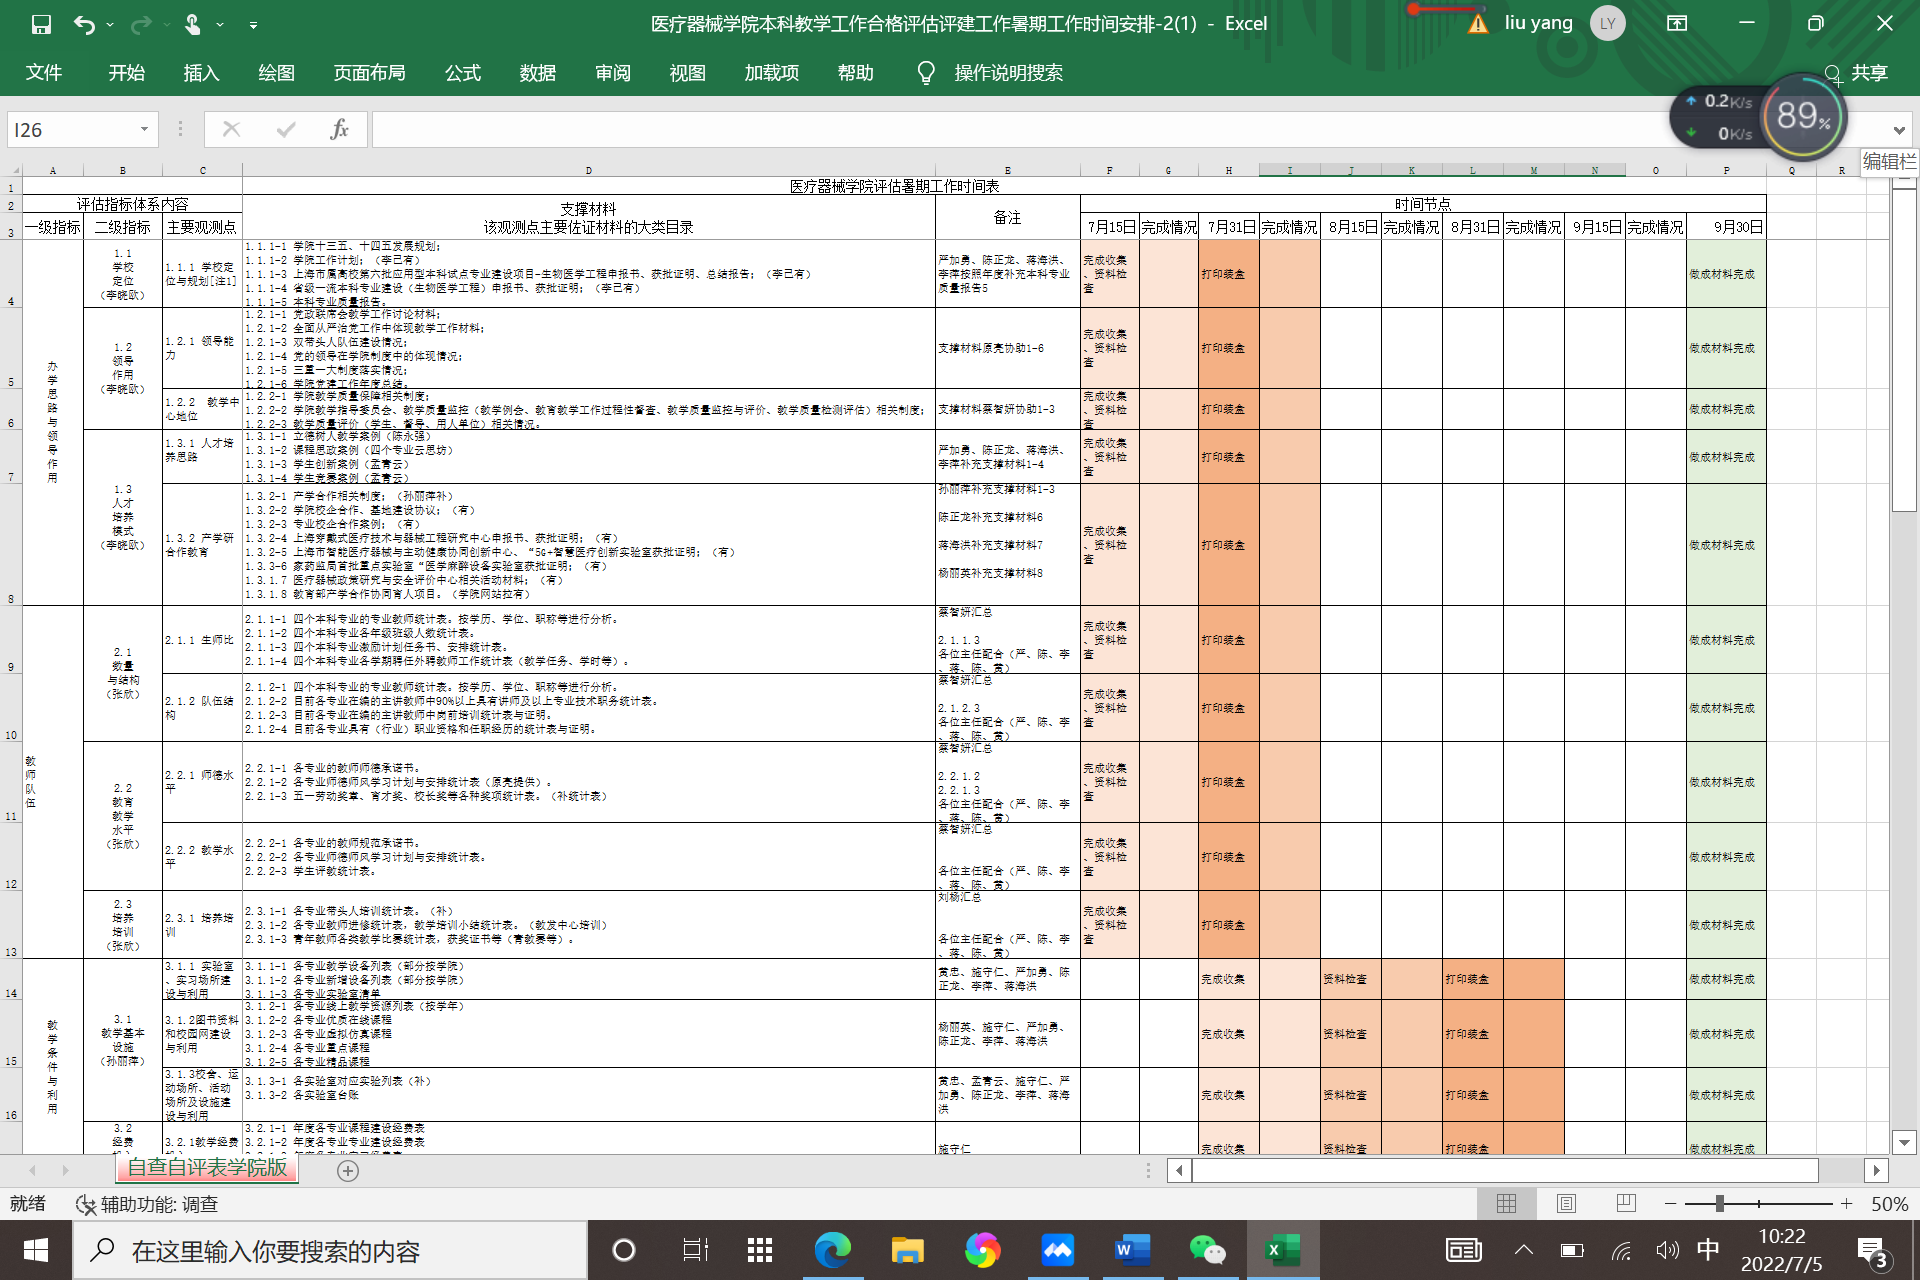
Task: Select the 自查自评表学院版 sheet tab
Action: tap(207, 1168)
